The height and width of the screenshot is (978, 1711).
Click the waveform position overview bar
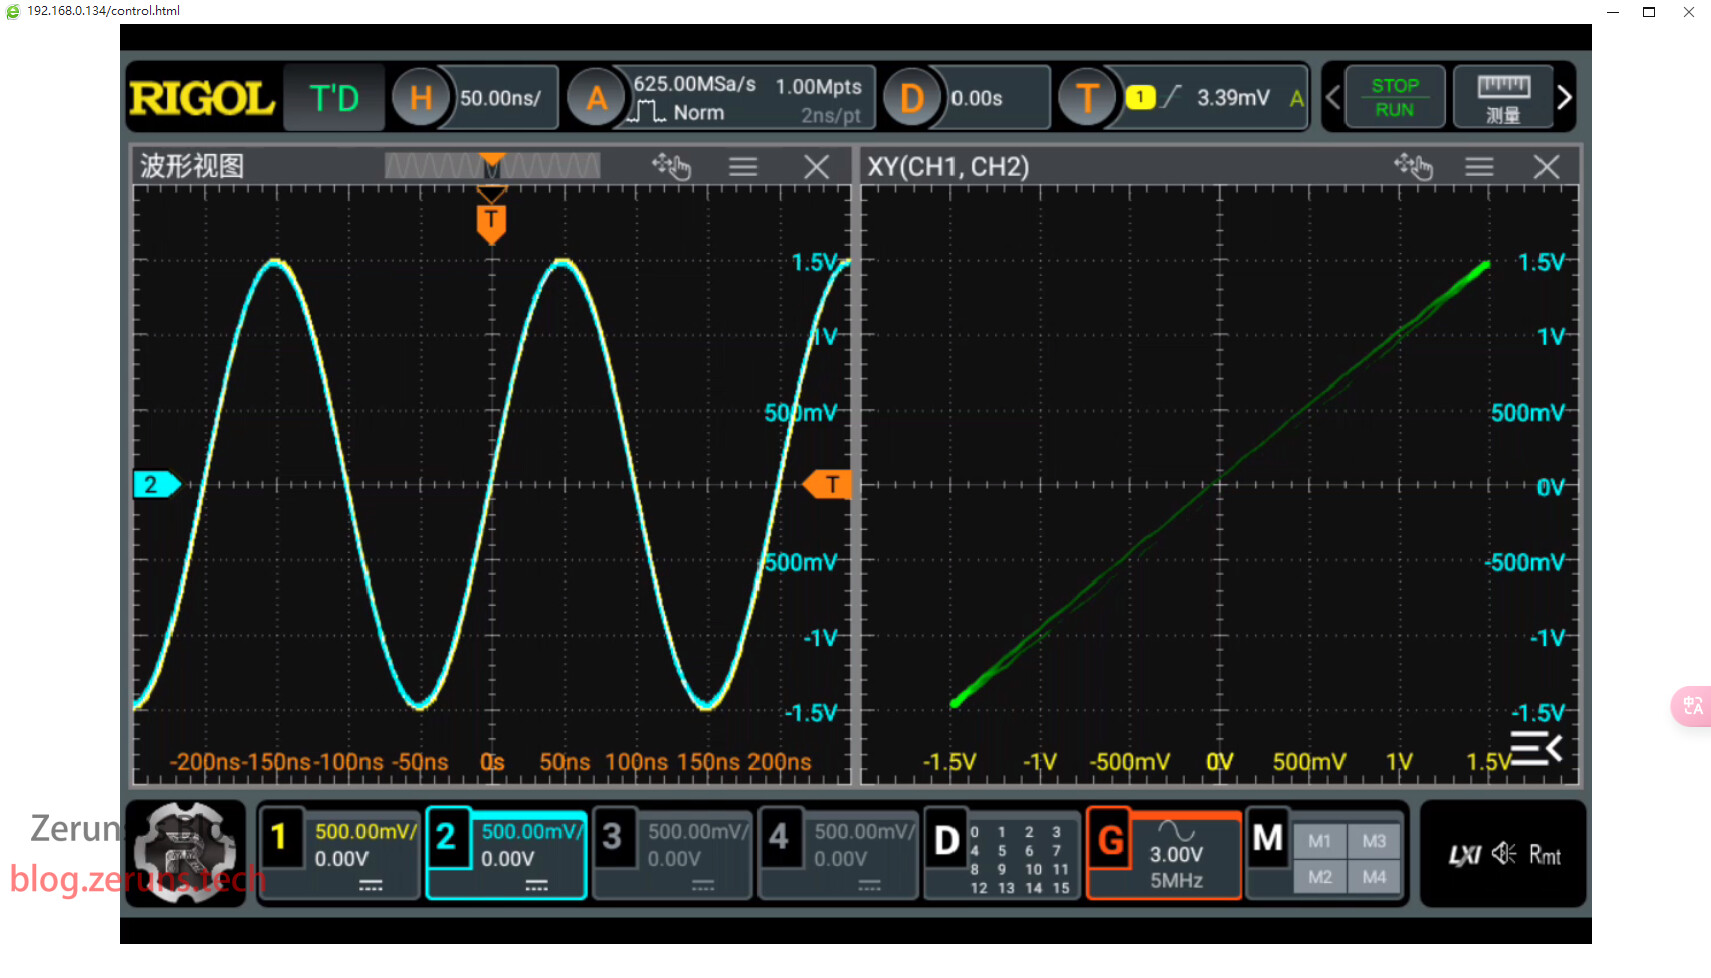[492, 166]
